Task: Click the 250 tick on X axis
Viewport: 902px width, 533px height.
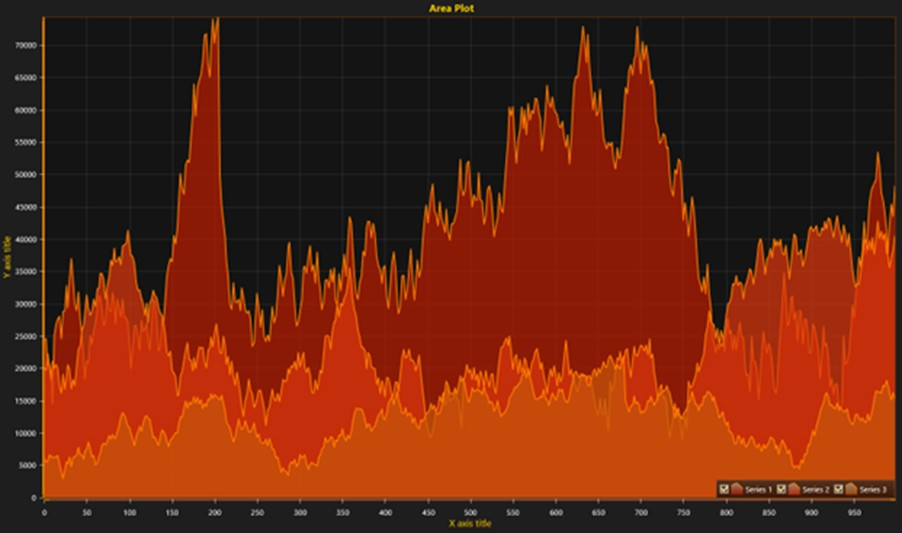Action: tap(258, 512)
